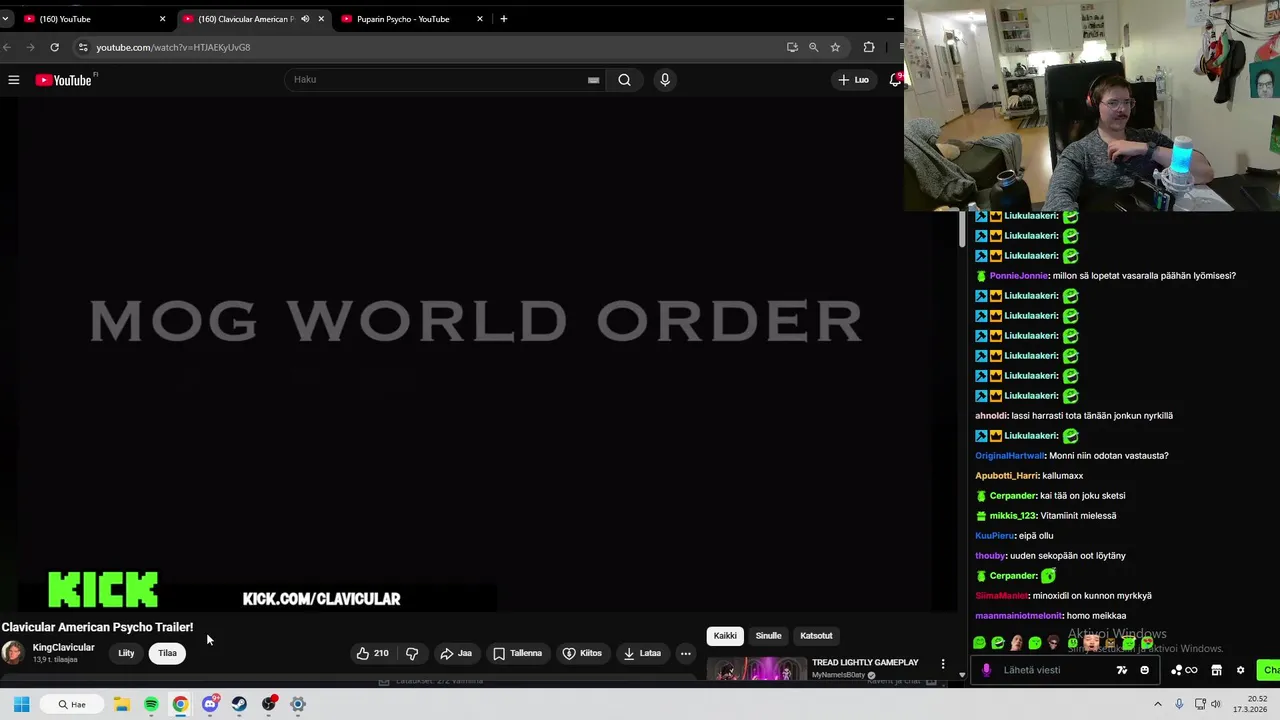Open the chat shop icon
The image size is (1280, 720).
(1216, 670)
